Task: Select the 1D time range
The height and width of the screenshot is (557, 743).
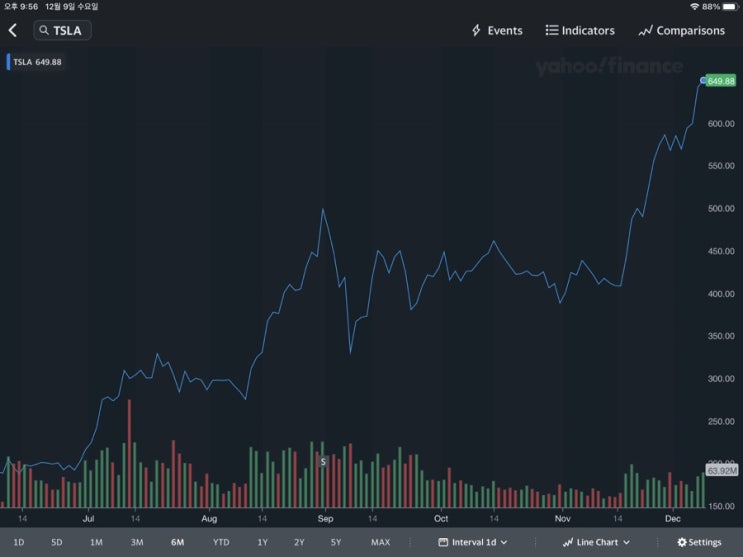Action: click(x=19, y=542)
